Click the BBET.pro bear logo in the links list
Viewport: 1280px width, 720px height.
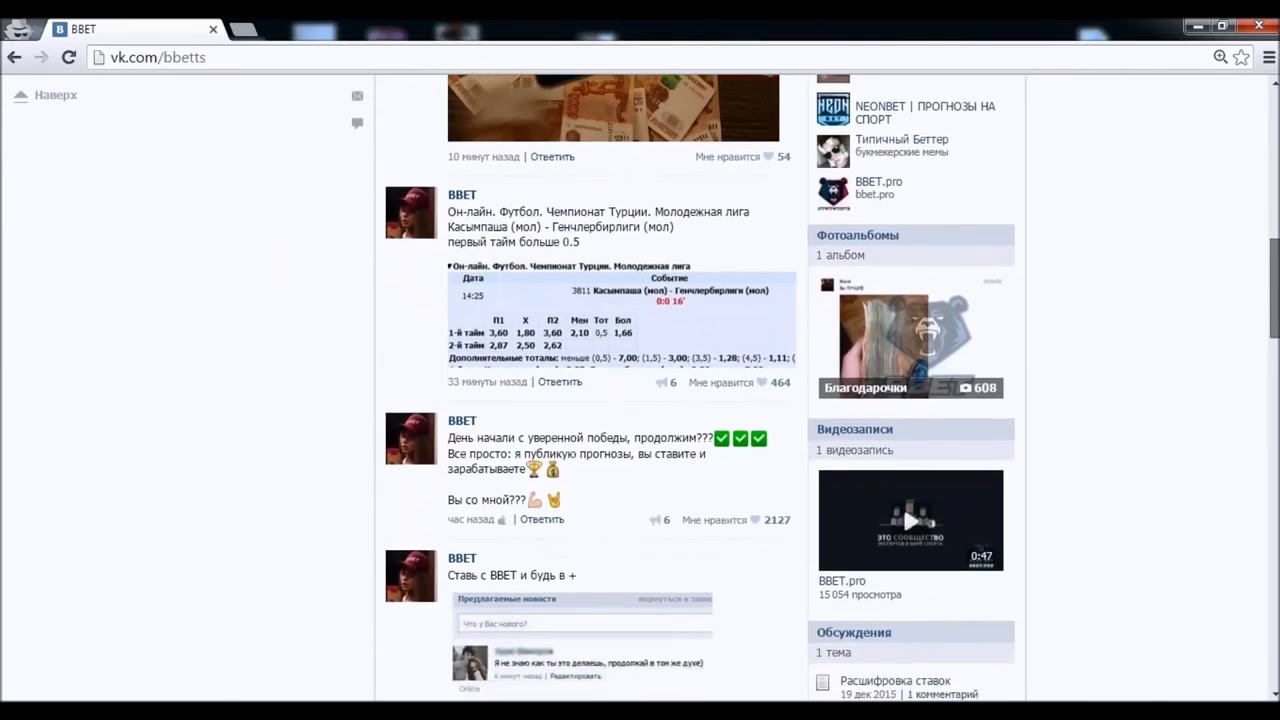pyautogui.click(x=833, y=192)
